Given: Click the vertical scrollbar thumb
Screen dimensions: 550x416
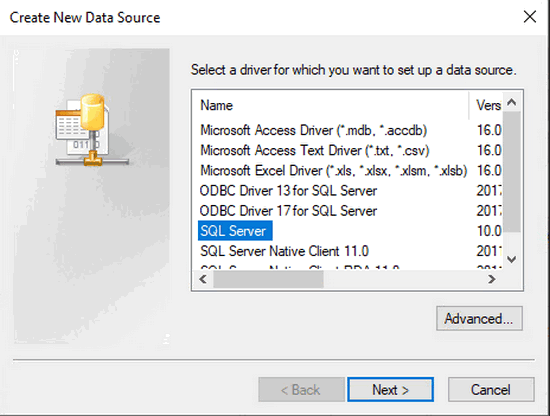Looking at the screenshot, I should click(x=512, y=172).
